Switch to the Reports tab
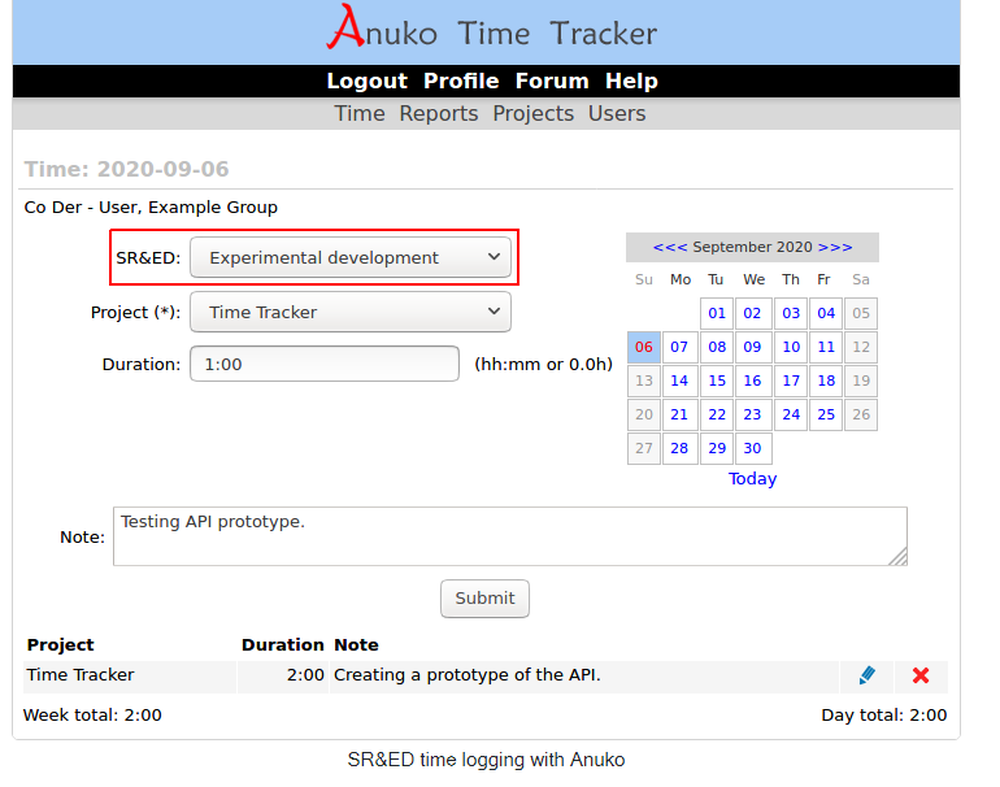Image resolution: width=1000 pixels, height=787 pixels. point(439,114)
